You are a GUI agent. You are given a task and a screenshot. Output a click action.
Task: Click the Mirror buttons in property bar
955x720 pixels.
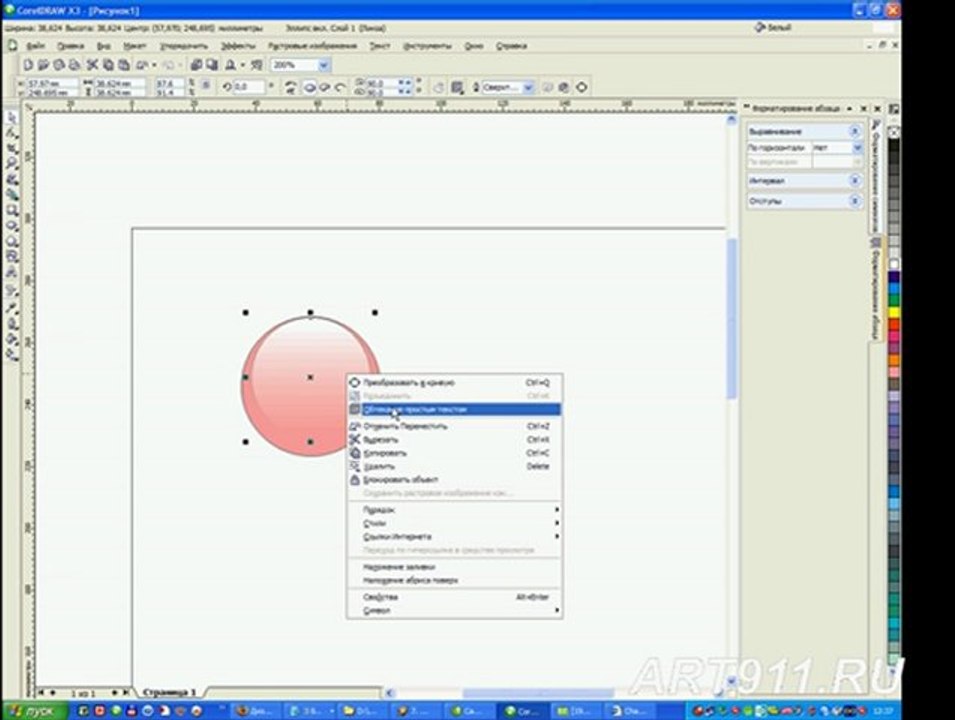coord(291,87)
